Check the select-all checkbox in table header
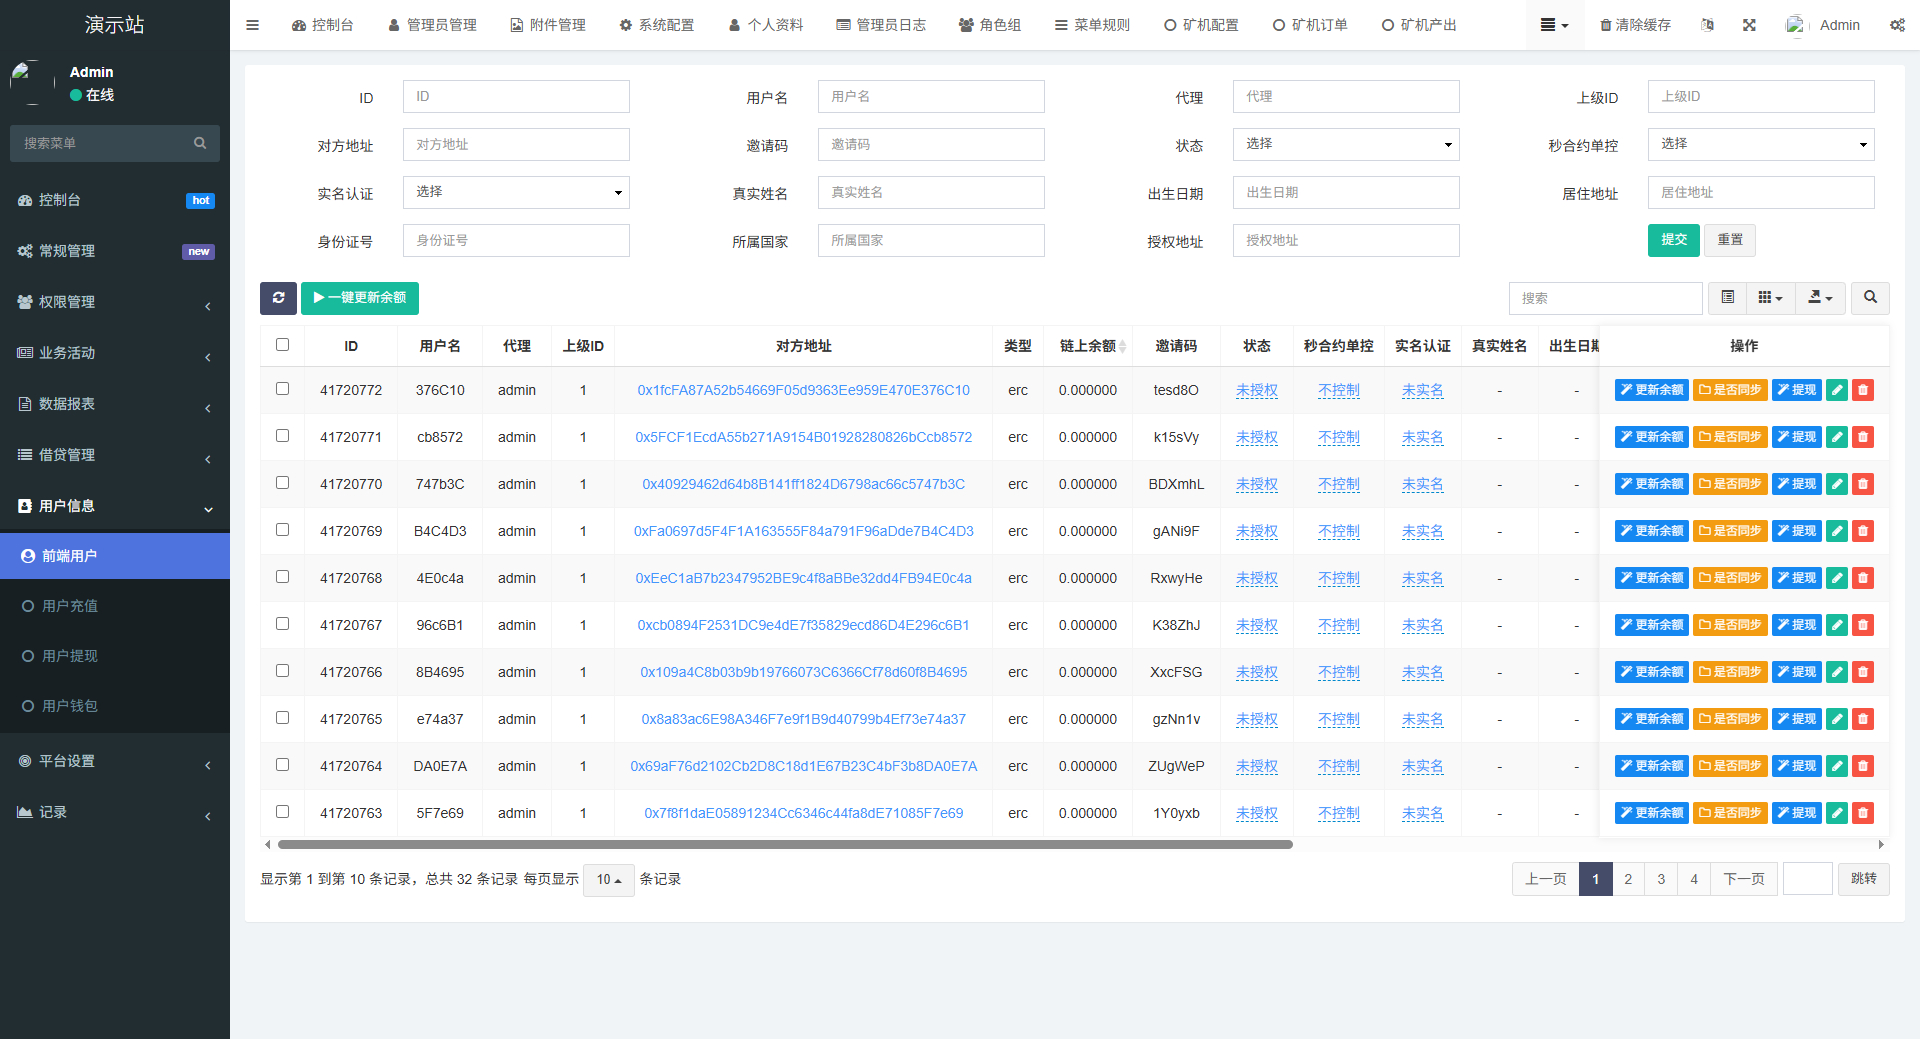Screen dimensions: 1920x1039 click(x=282, y=344)
